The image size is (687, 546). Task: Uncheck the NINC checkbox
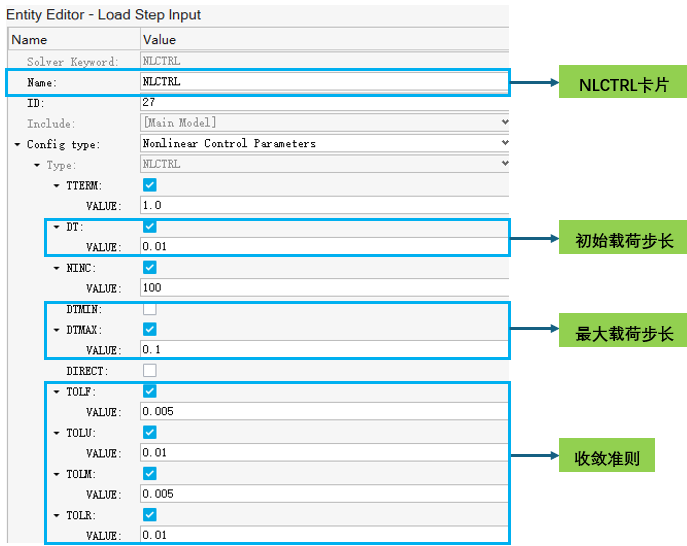149,267
